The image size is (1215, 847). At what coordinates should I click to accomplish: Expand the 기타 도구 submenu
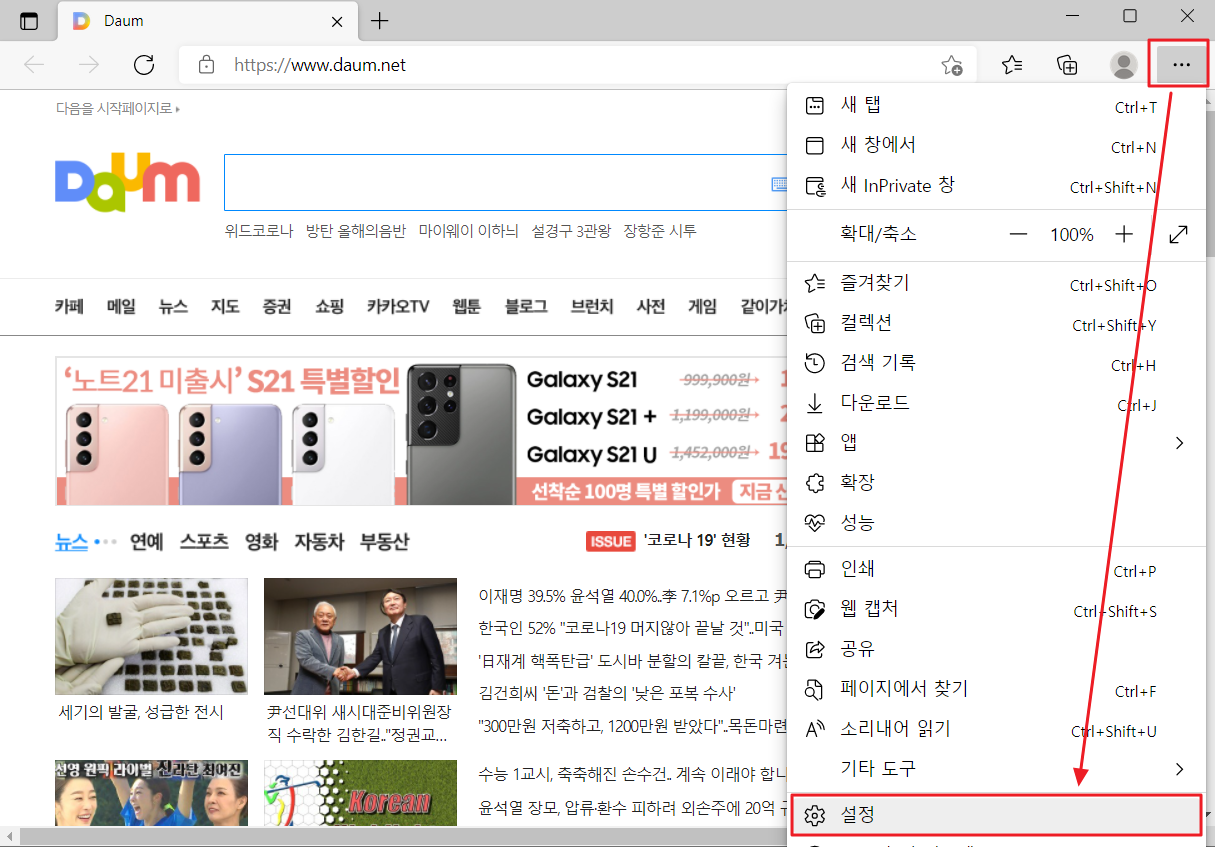(995, 769)
